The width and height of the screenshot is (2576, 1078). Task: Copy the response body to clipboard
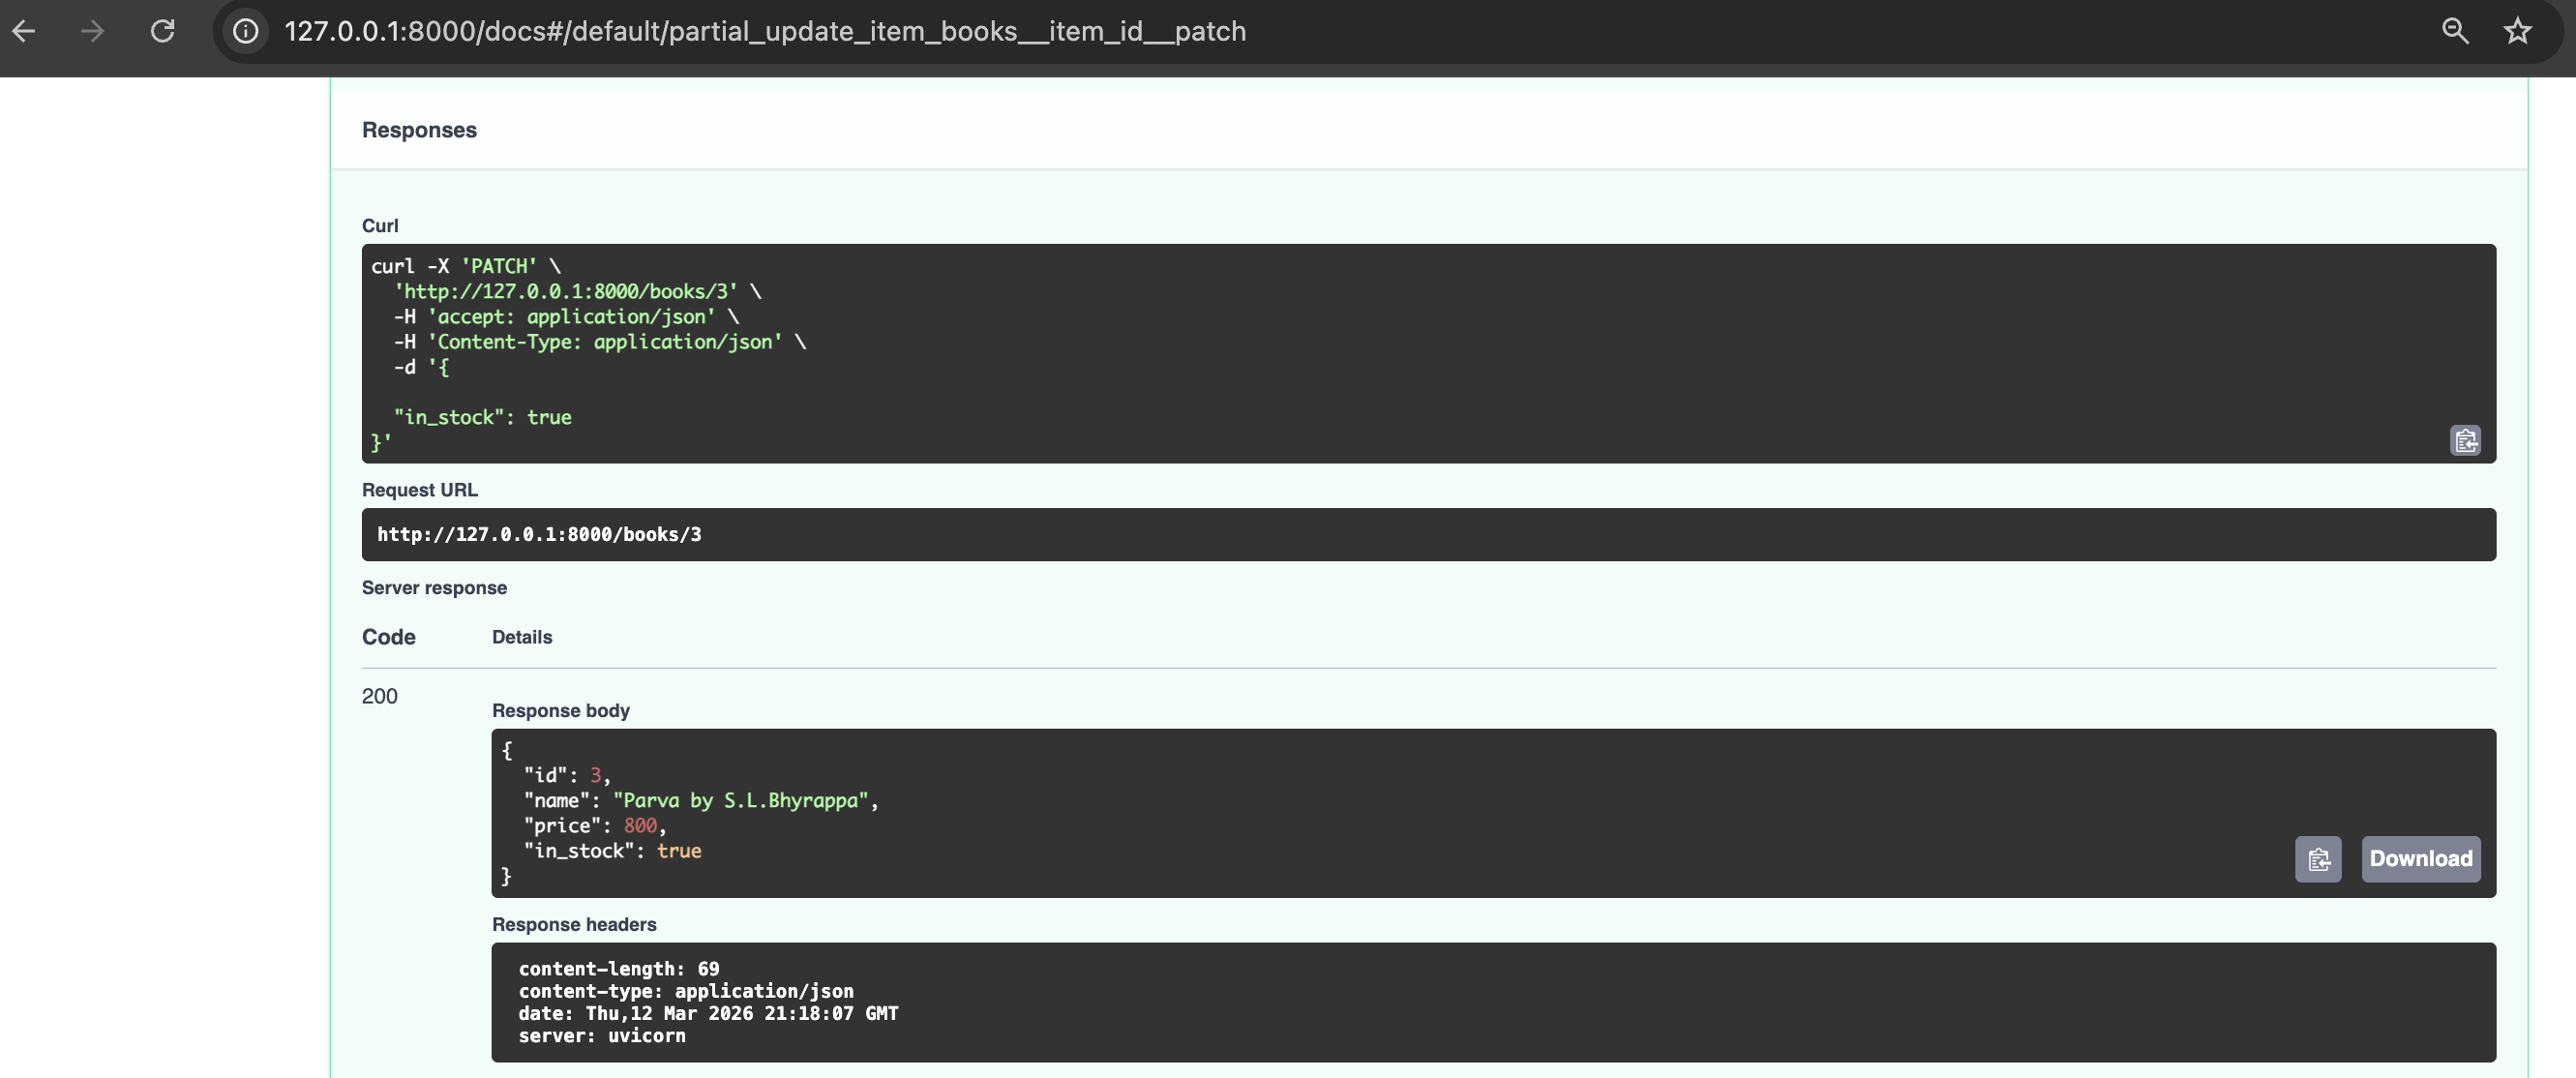[x=2318, y=859]
